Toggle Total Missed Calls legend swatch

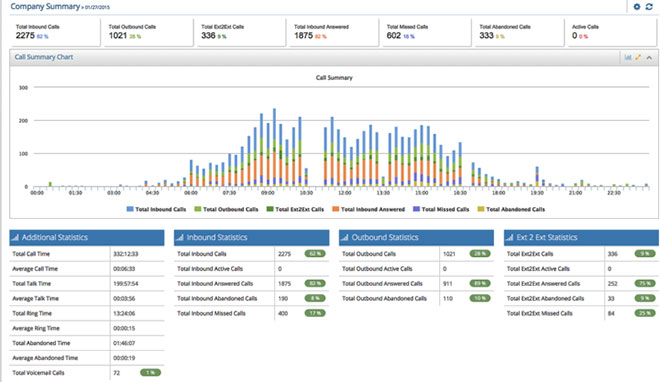pos(416,209)
